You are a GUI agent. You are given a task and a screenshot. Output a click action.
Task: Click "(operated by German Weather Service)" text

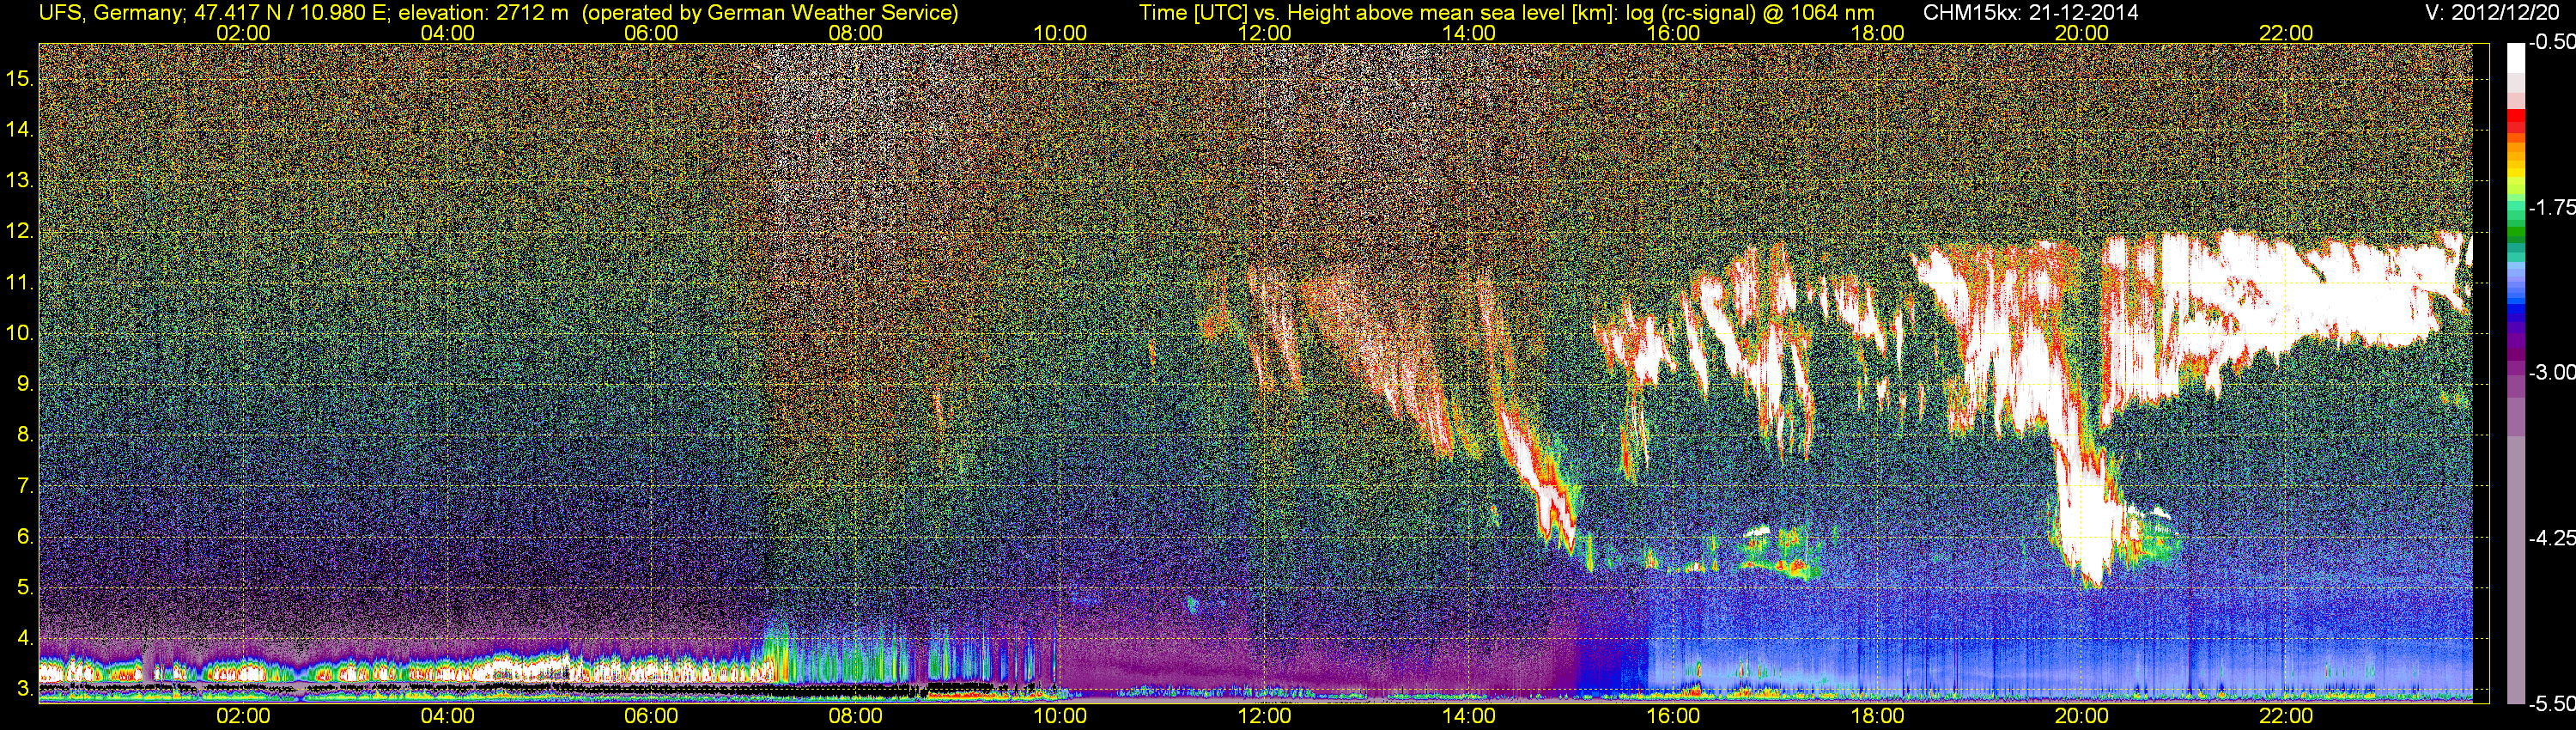(770, 13)
